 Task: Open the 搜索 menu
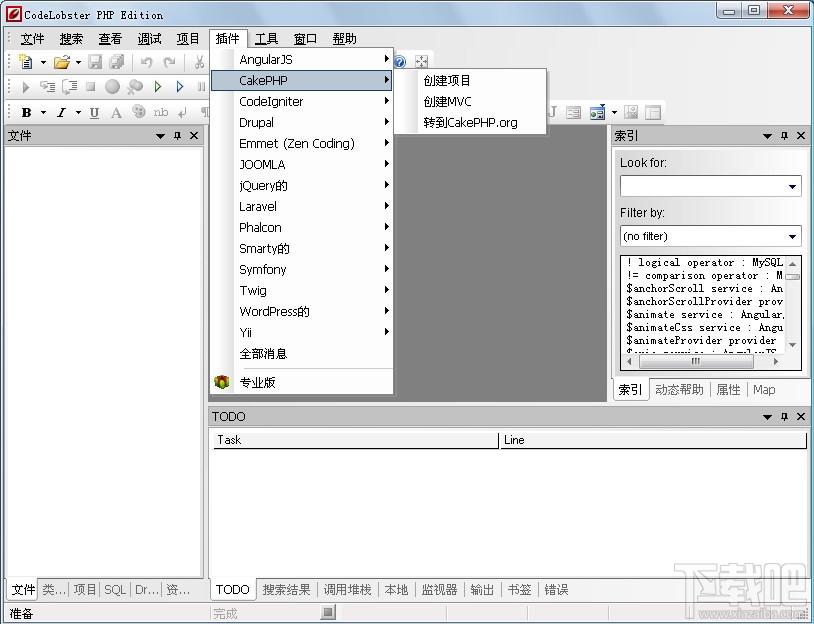tap(71, 39)
